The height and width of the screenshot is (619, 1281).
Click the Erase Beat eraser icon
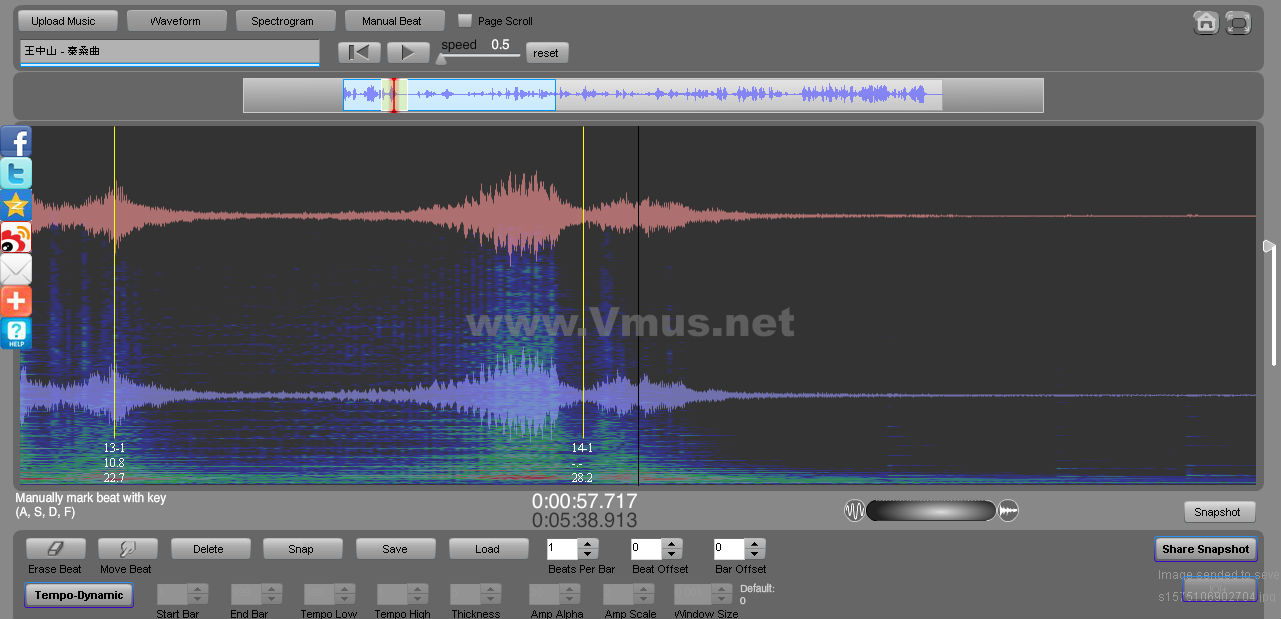[x=55, y=549]
